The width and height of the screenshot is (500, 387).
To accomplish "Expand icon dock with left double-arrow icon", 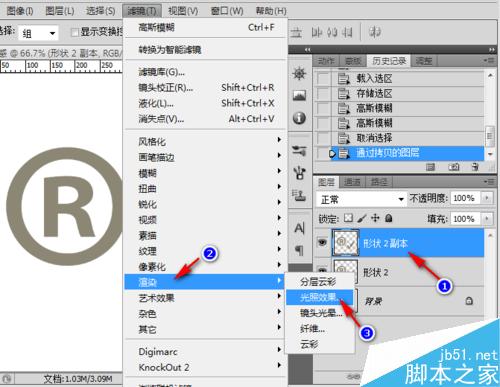I will (307, 49).
